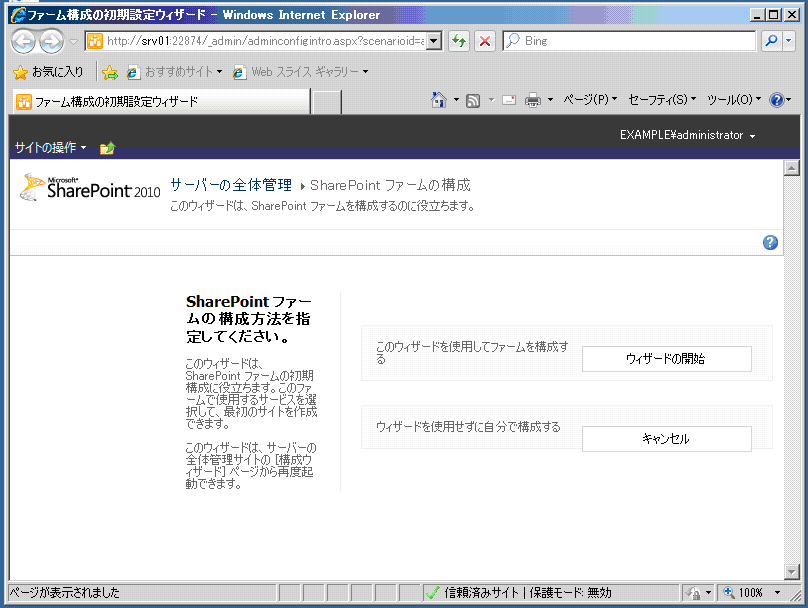The width and height of the screenshot is (808, 608).
Task: Open the search provider dropdown arrow
Action: pos(788,41)
